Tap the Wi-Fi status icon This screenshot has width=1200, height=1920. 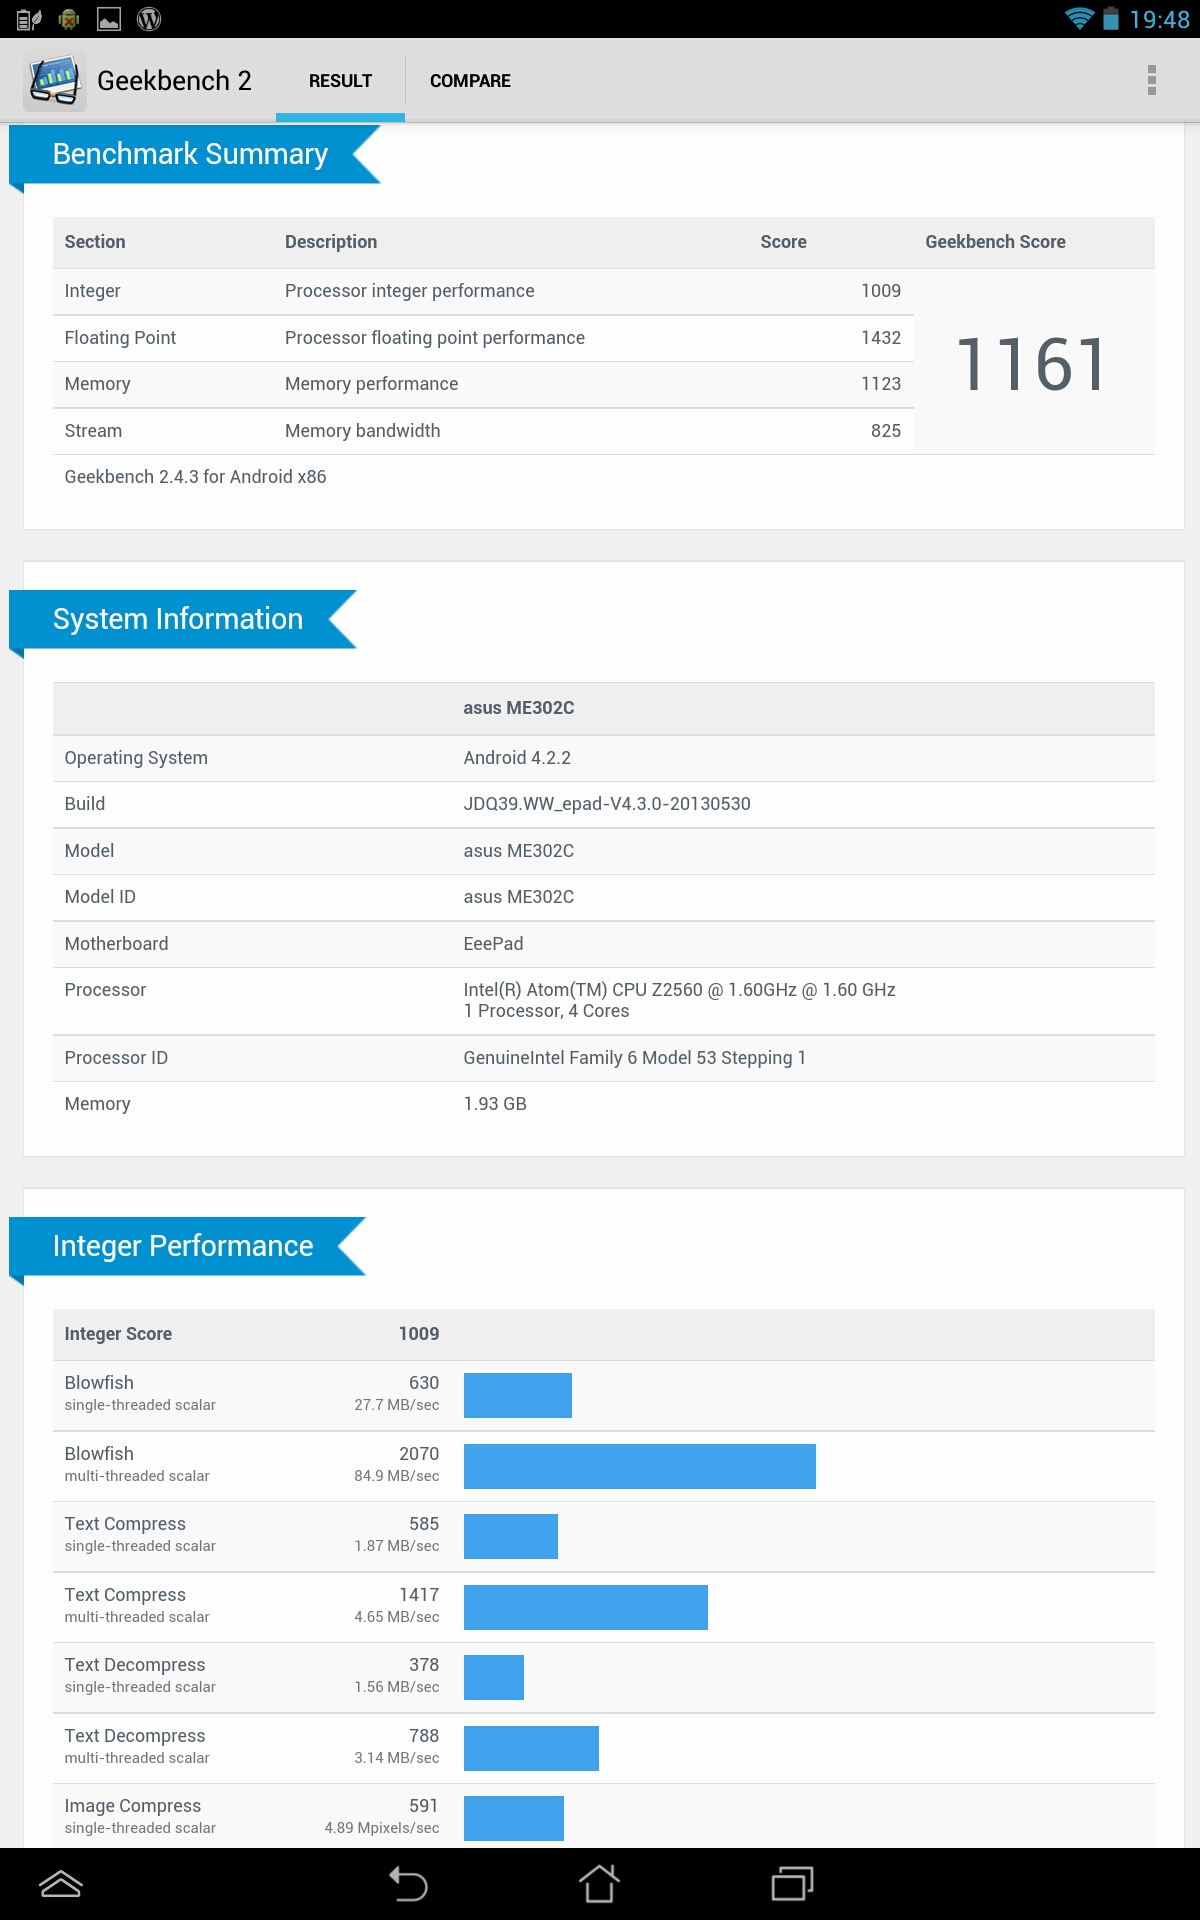pyautogui.click(x=1078, y=19)
